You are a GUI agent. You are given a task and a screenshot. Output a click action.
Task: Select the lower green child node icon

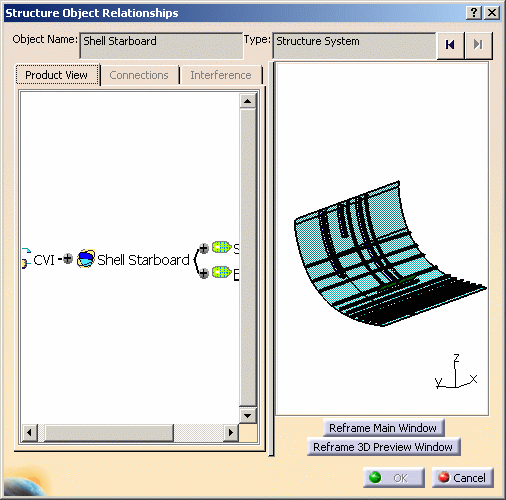pos(222,272)
